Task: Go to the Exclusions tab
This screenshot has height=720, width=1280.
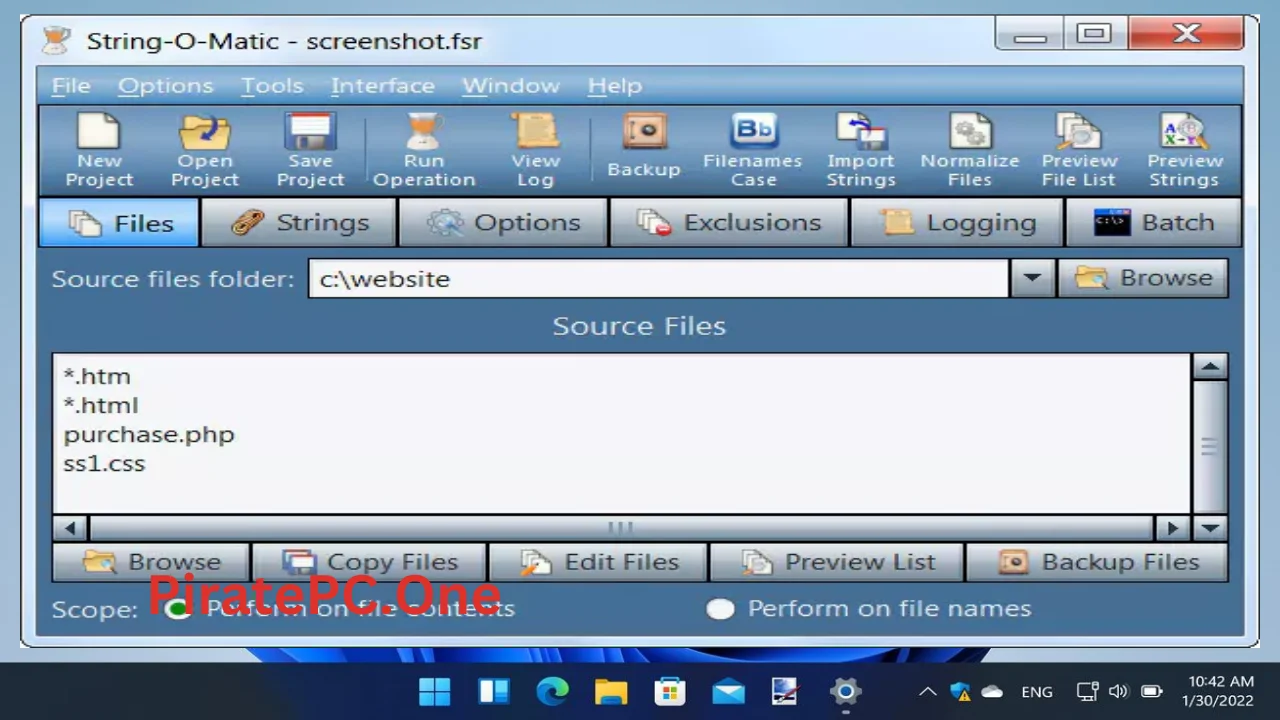Action: coord(728,222)
